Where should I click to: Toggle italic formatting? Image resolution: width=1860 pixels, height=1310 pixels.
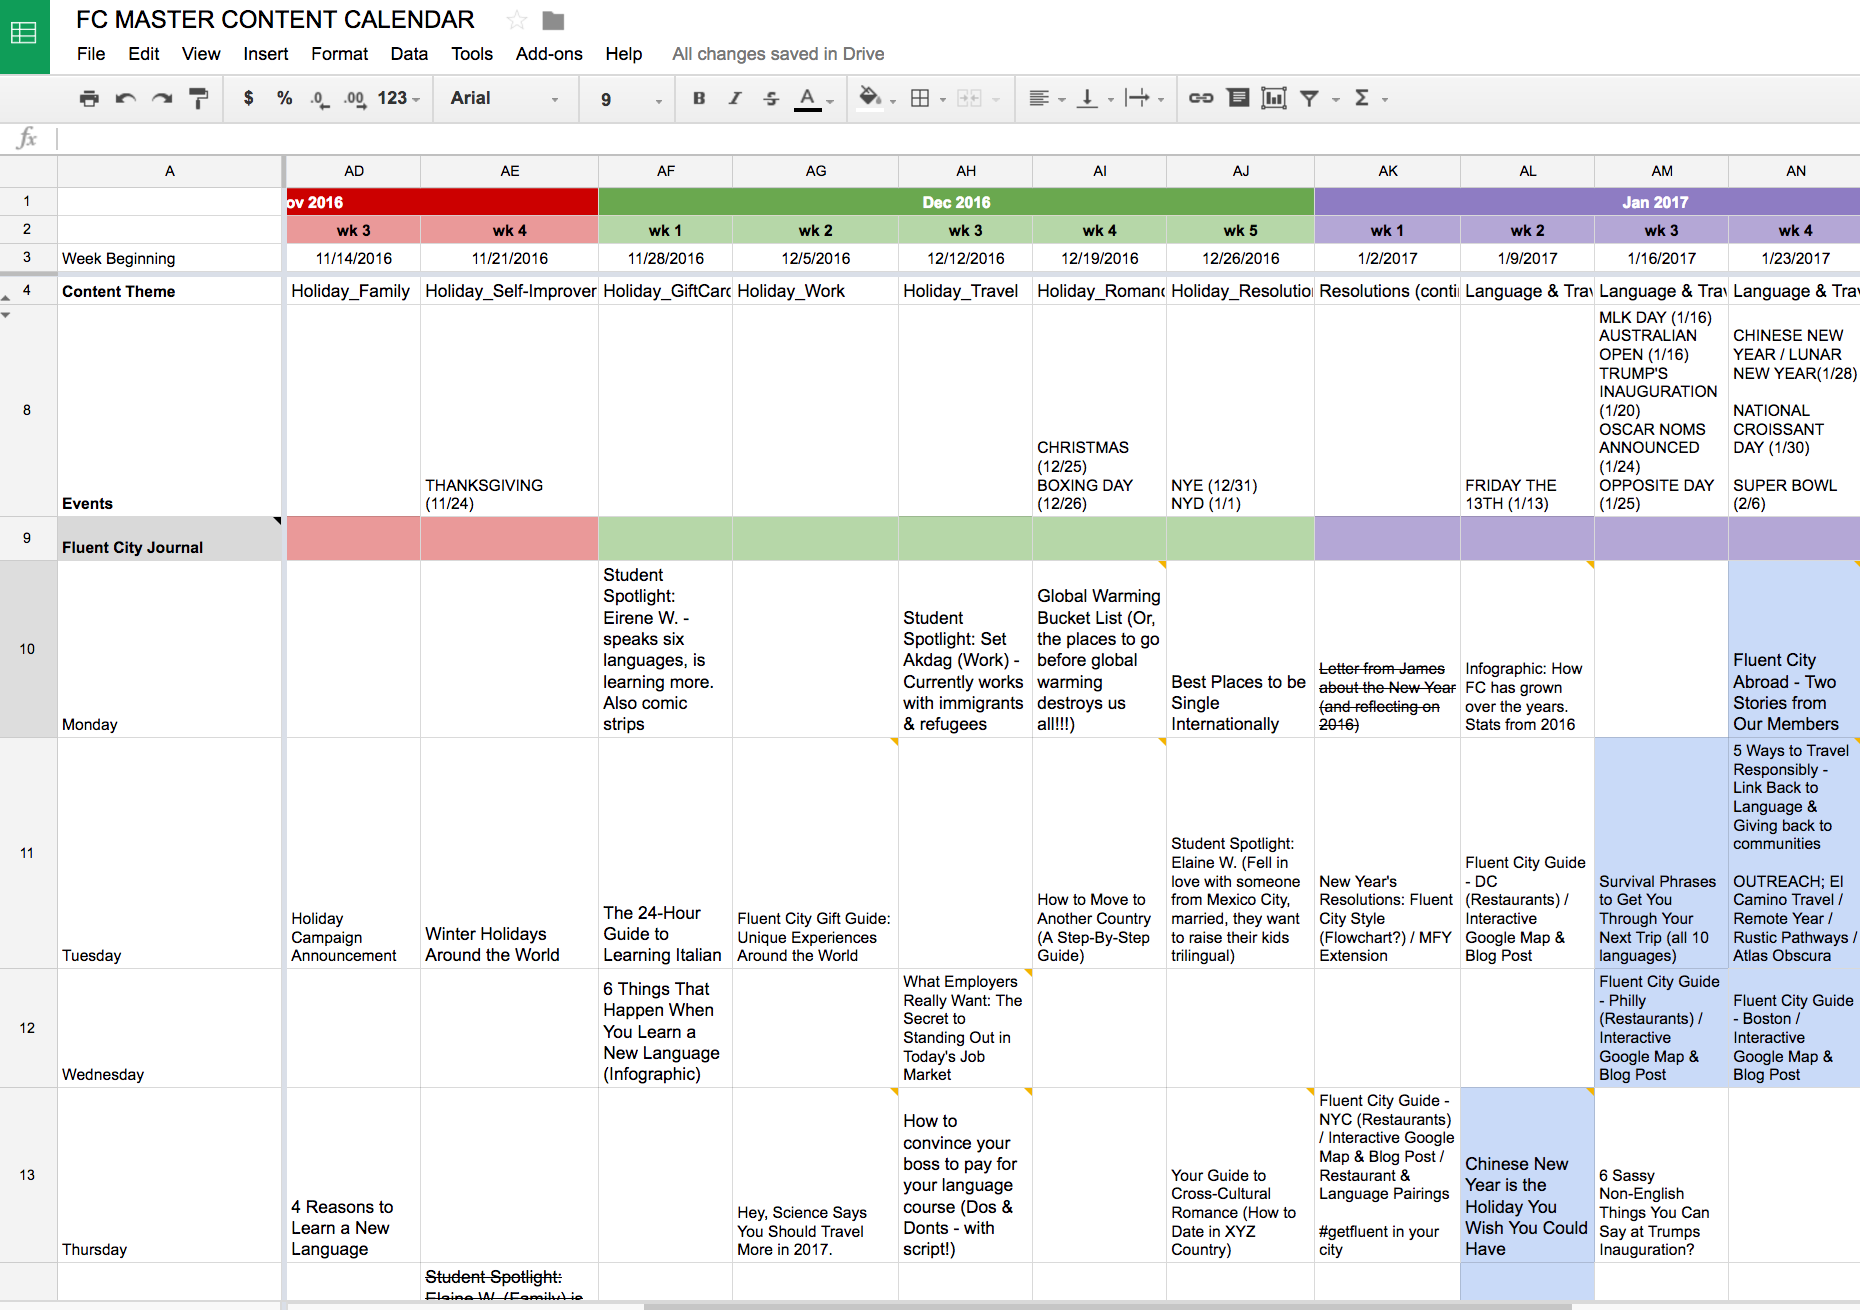[x=735, y=98]
